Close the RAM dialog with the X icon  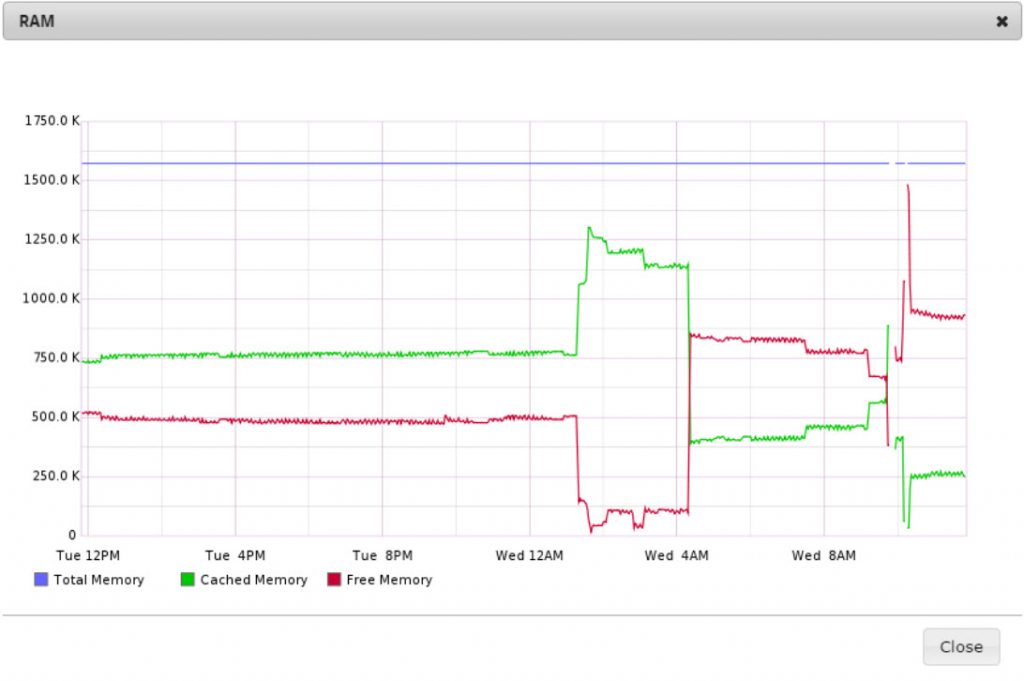[x=1002, y=22]
